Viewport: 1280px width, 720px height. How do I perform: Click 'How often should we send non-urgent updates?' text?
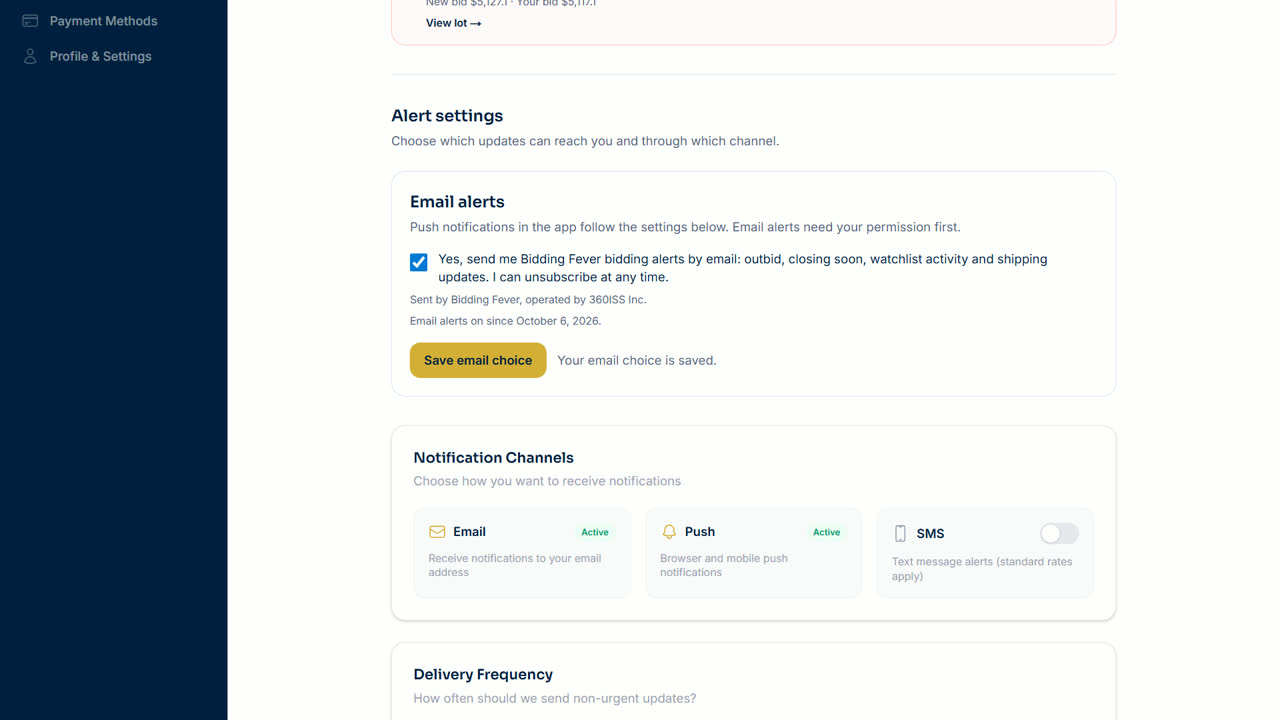[x=555, y=698]
